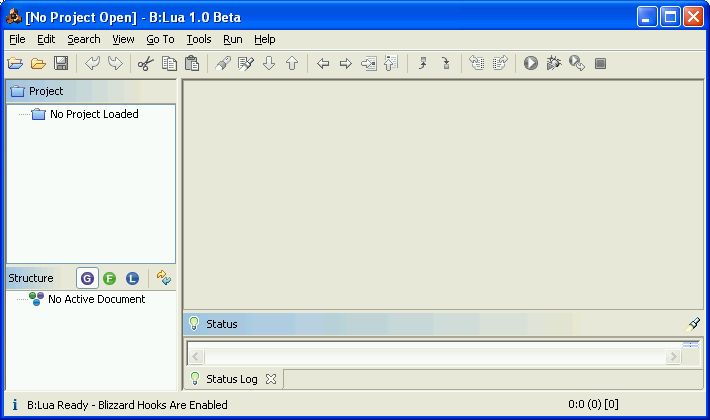The width and height of the screenshot is (710, 420).
Task: Click the Status panel header title
Action: click(x=221, y=324)
